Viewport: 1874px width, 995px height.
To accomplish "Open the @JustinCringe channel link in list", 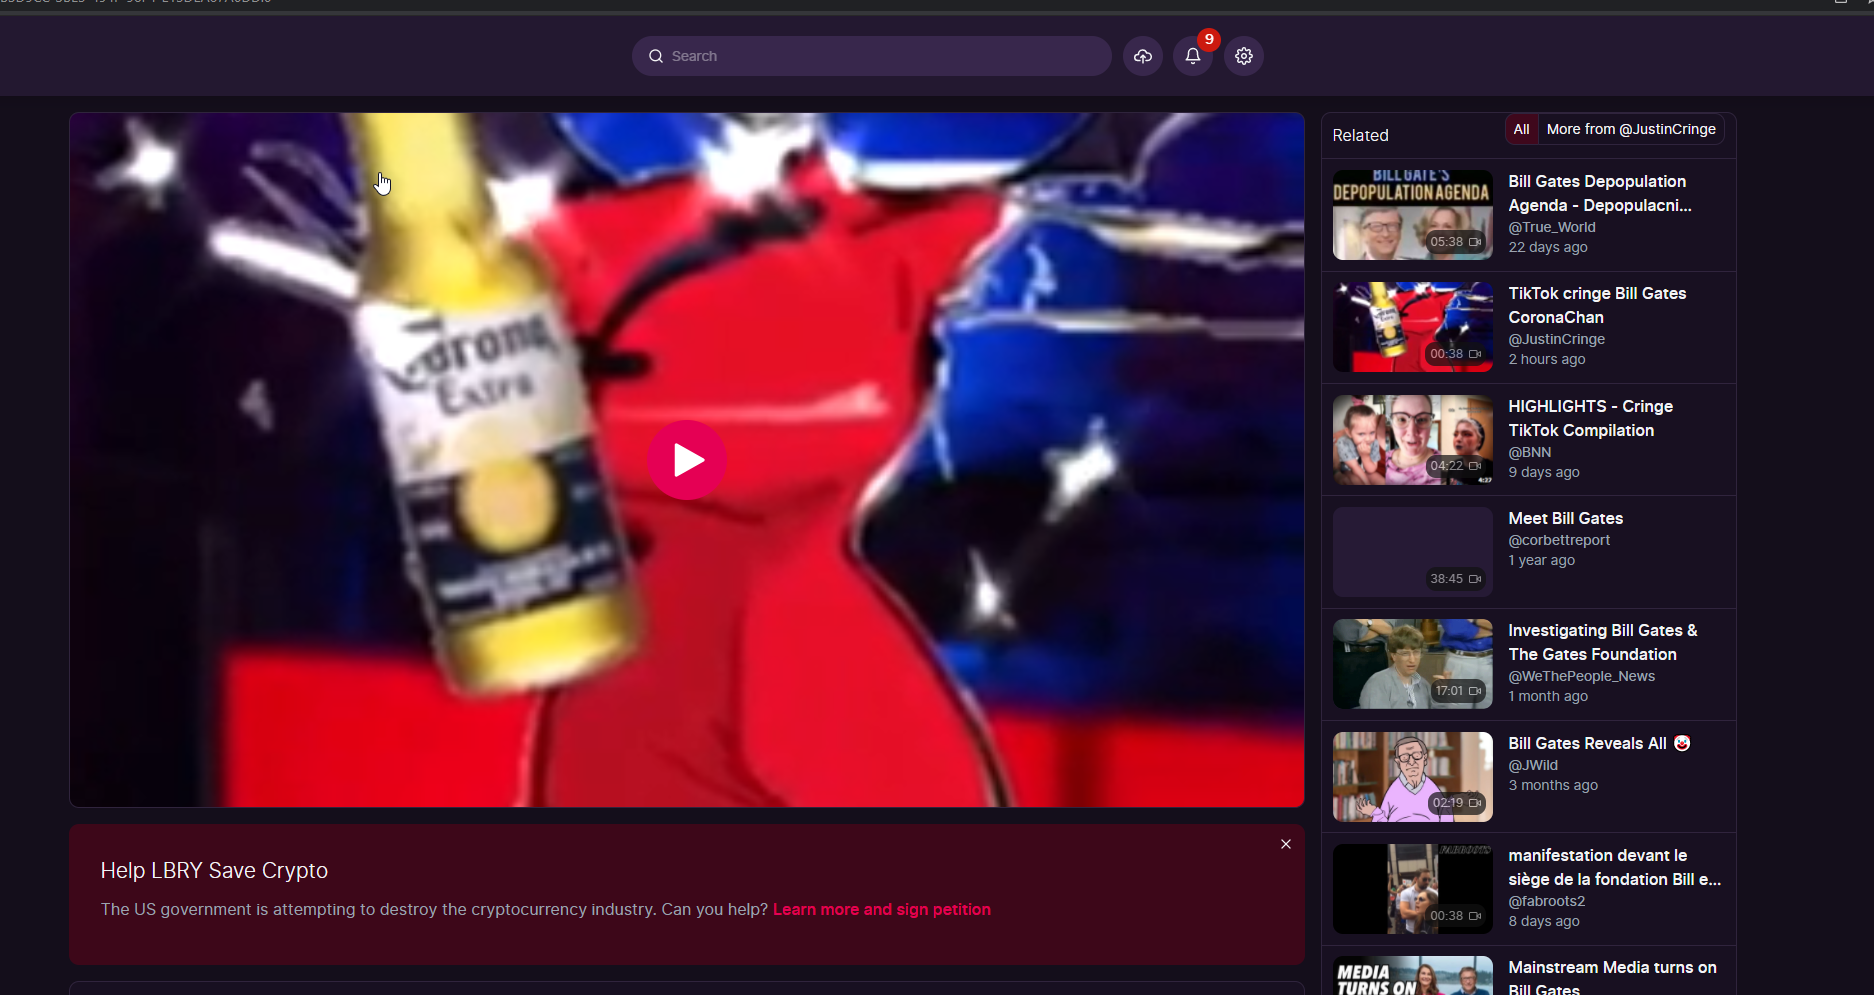I will [1556, 339].
